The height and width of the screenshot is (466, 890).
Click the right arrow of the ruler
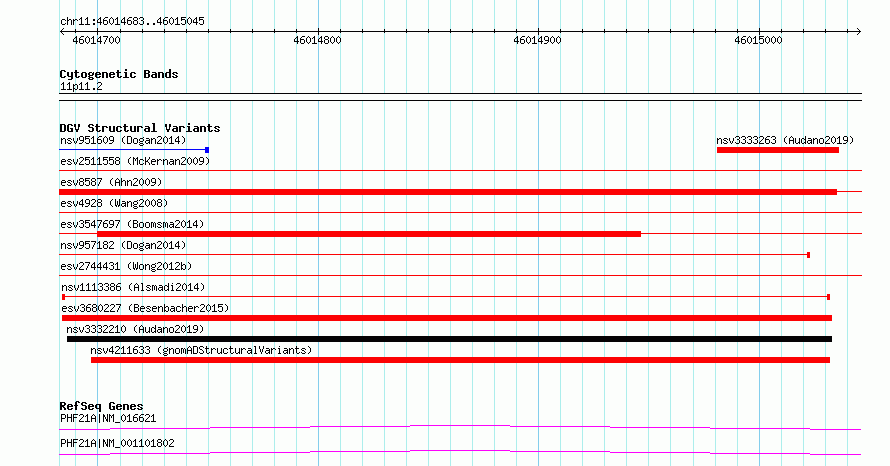pos(858,32)
